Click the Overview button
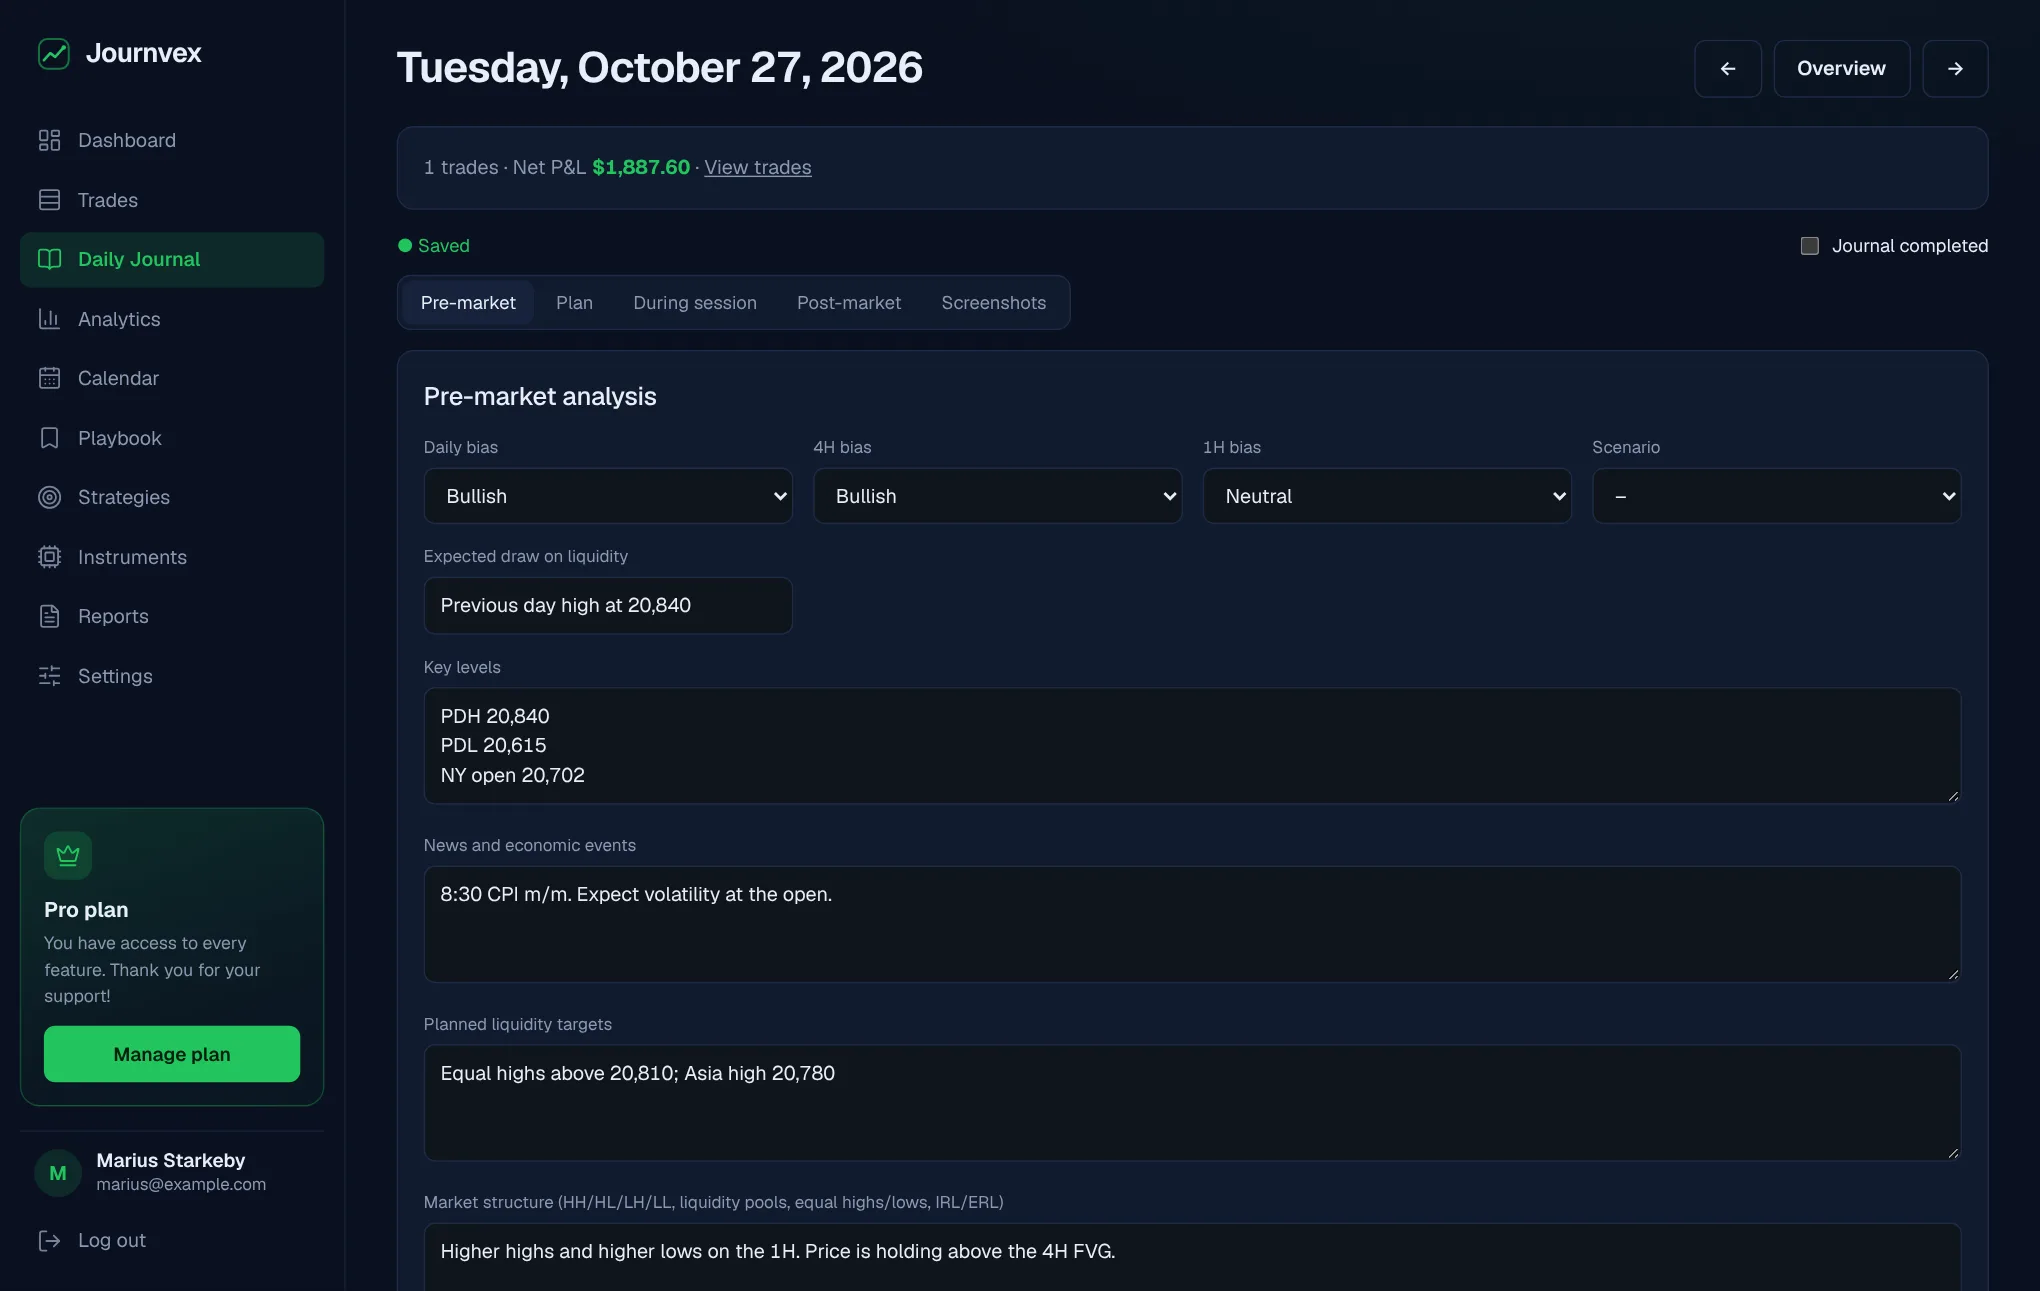Screen dimensions: 2040x1291 [1841, 69]
